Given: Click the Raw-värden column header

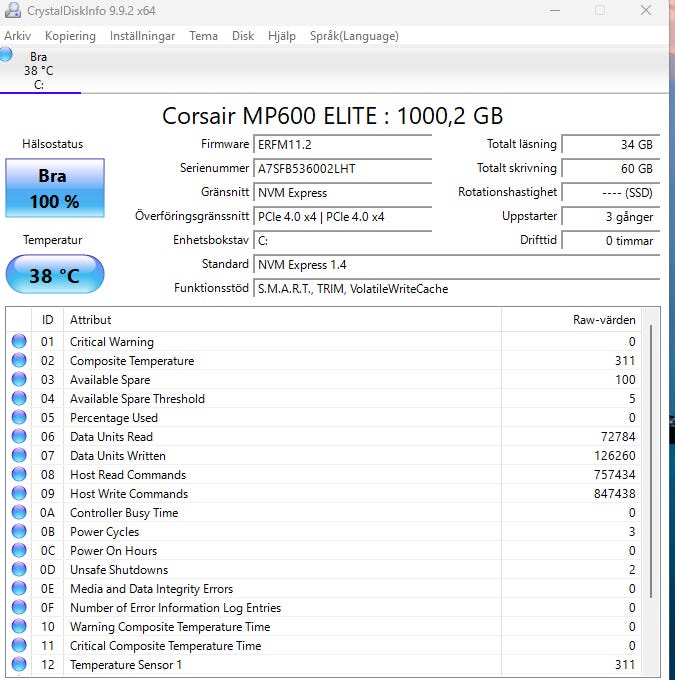Looking at the screenshot, I should coord(571,320).
